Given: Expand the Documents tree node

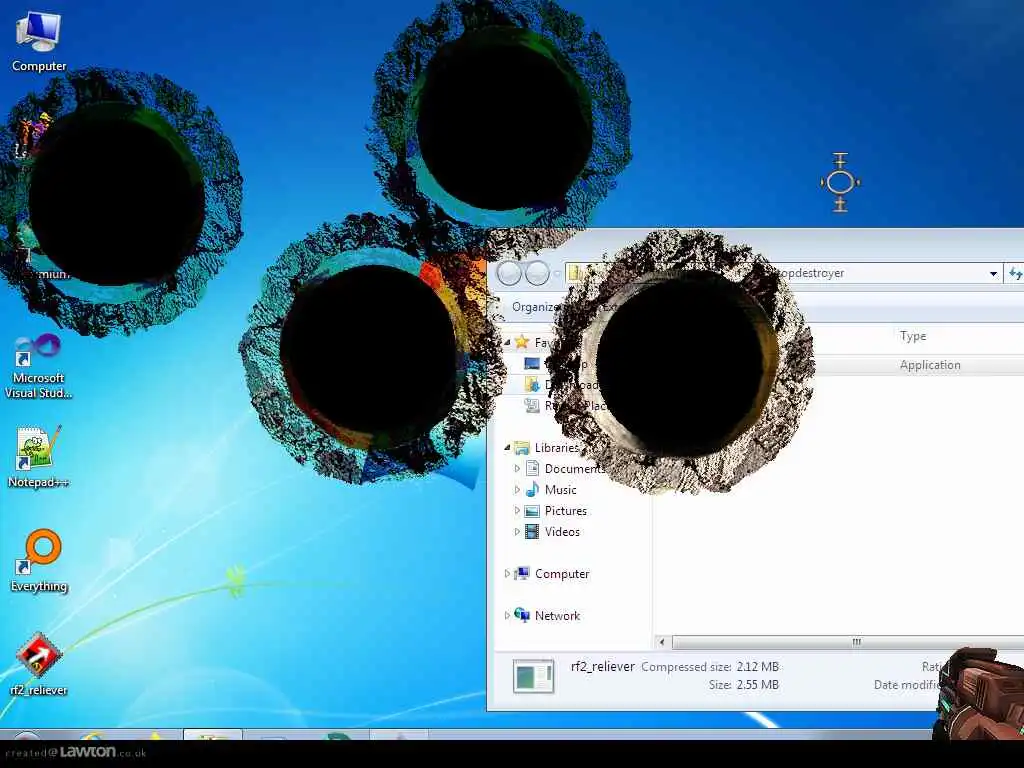Looking at the screenshot, I should (x=517, y=468).
